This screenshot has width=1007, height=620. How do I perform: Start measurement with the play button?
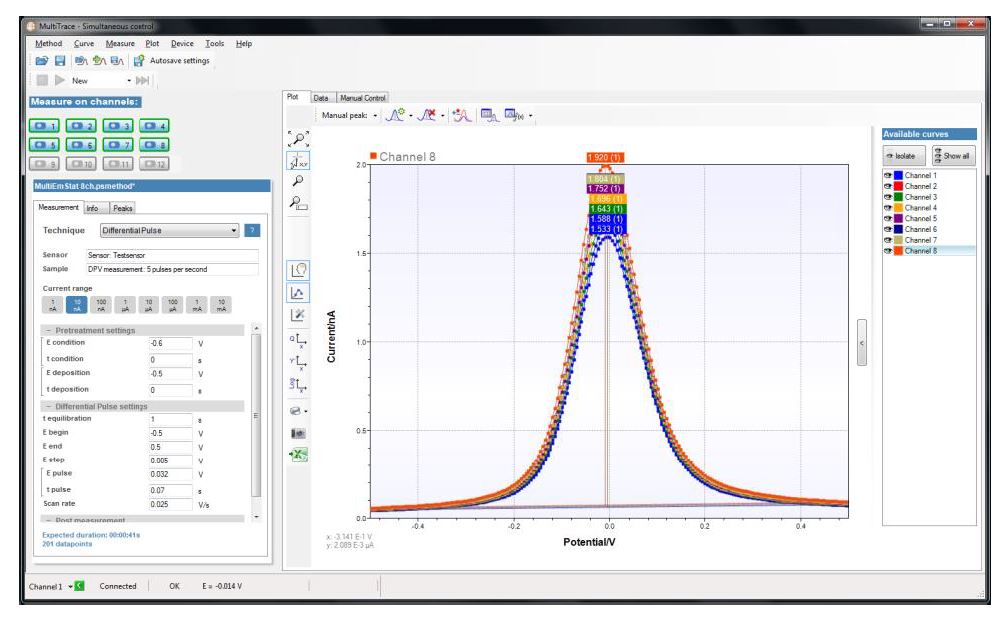pyautogui.click(x=60, y=80)
